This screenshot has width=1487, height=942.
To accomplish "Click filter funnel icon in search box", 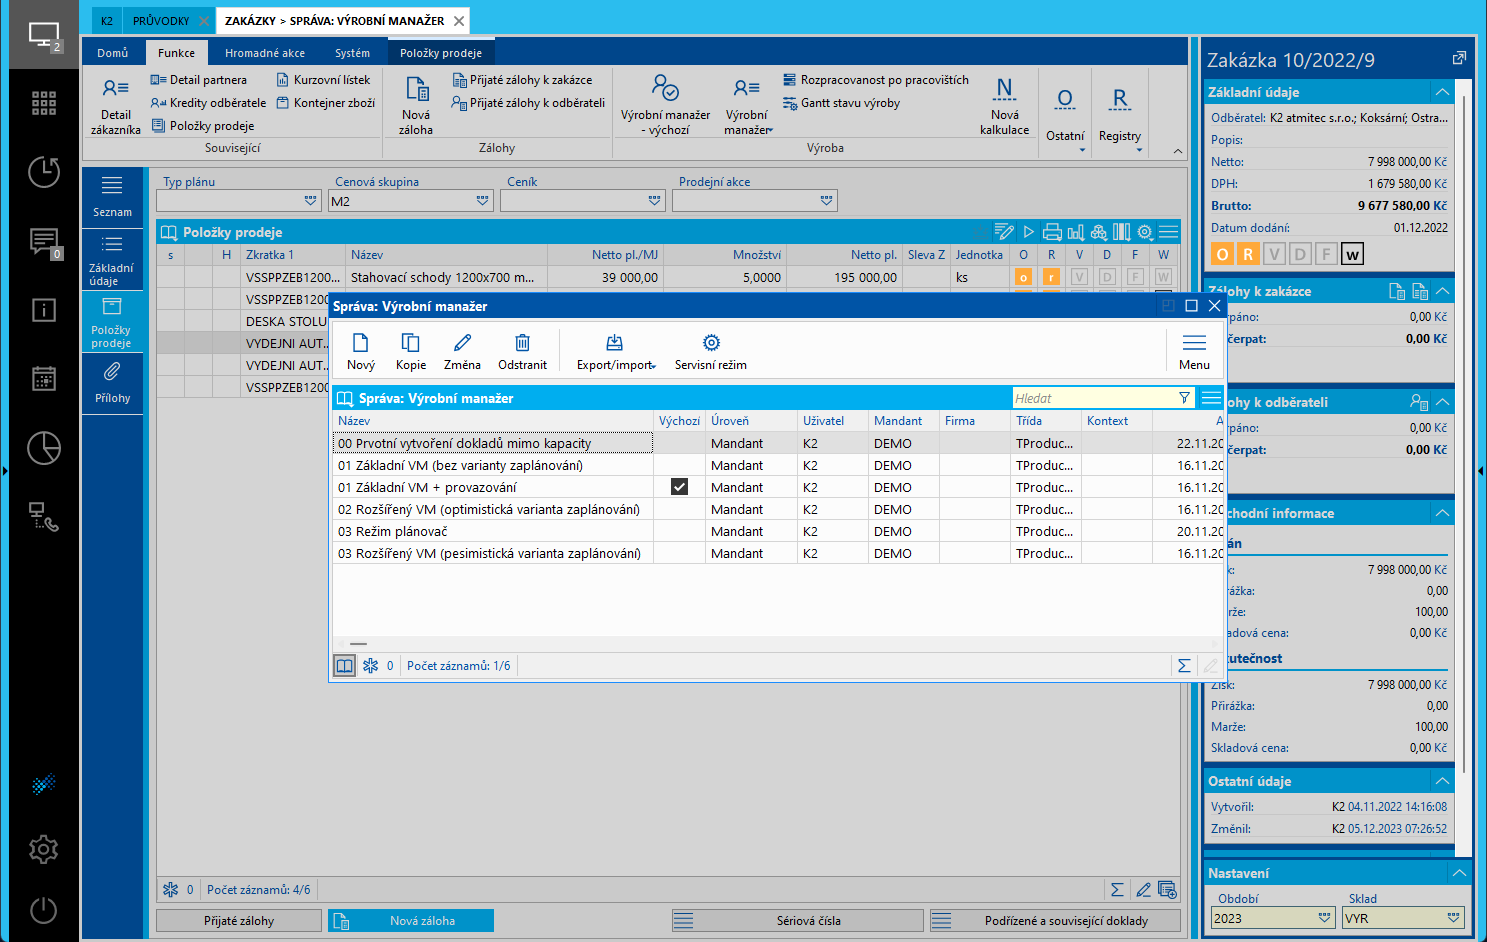I will click(x=1185, y=398).
